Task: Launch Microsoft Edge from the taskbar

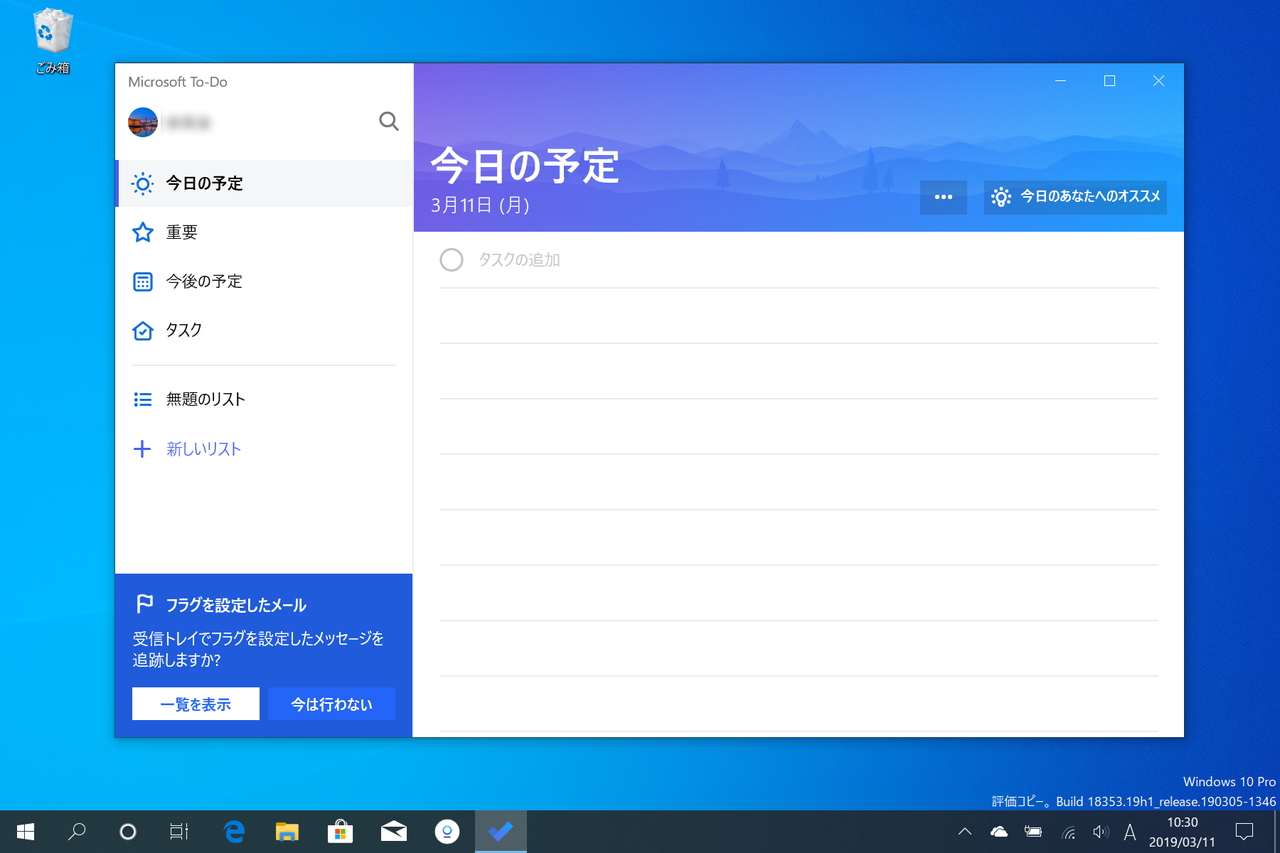Action: 233,831
